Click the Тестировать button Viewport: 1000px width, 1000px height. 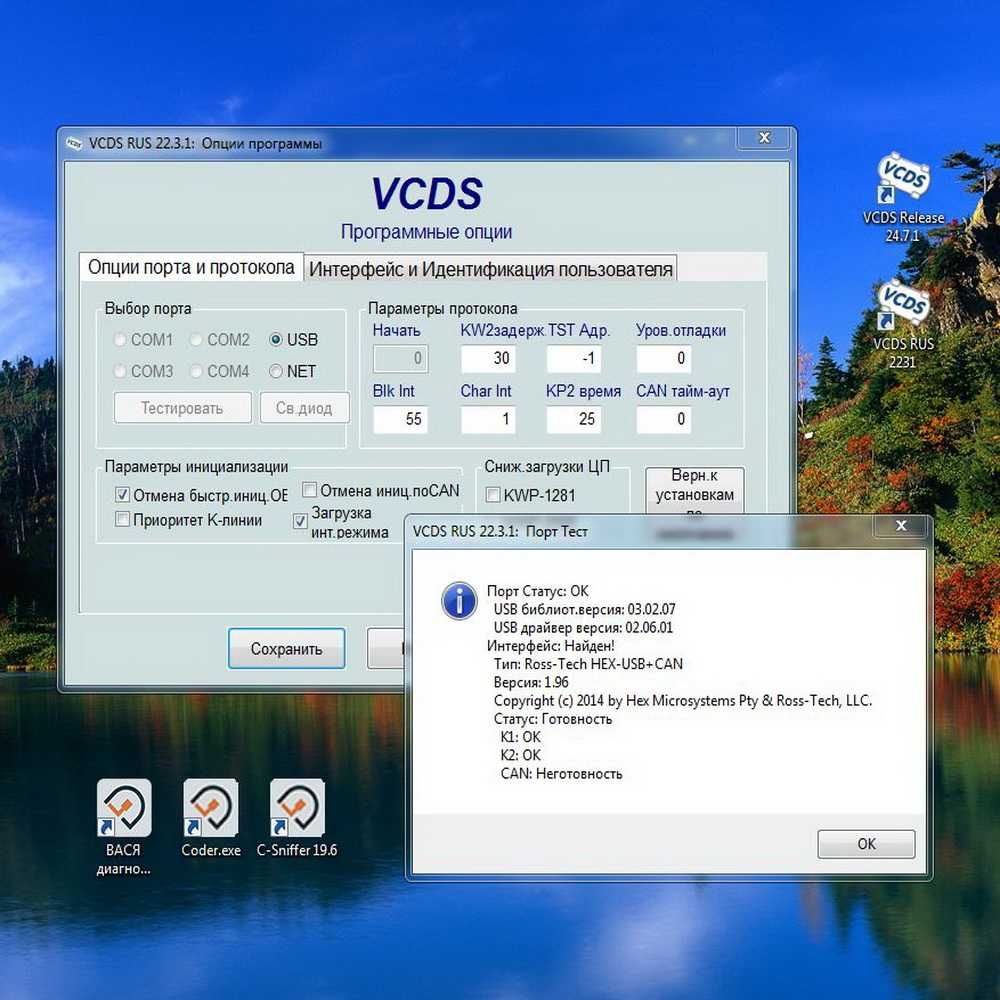(x=182, y=408)
